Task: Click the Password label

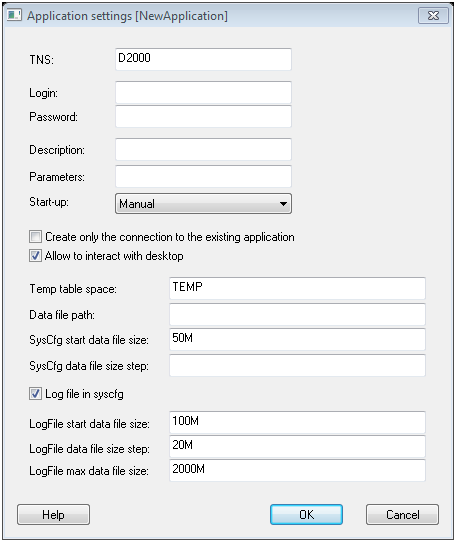Action: [54, 117]
